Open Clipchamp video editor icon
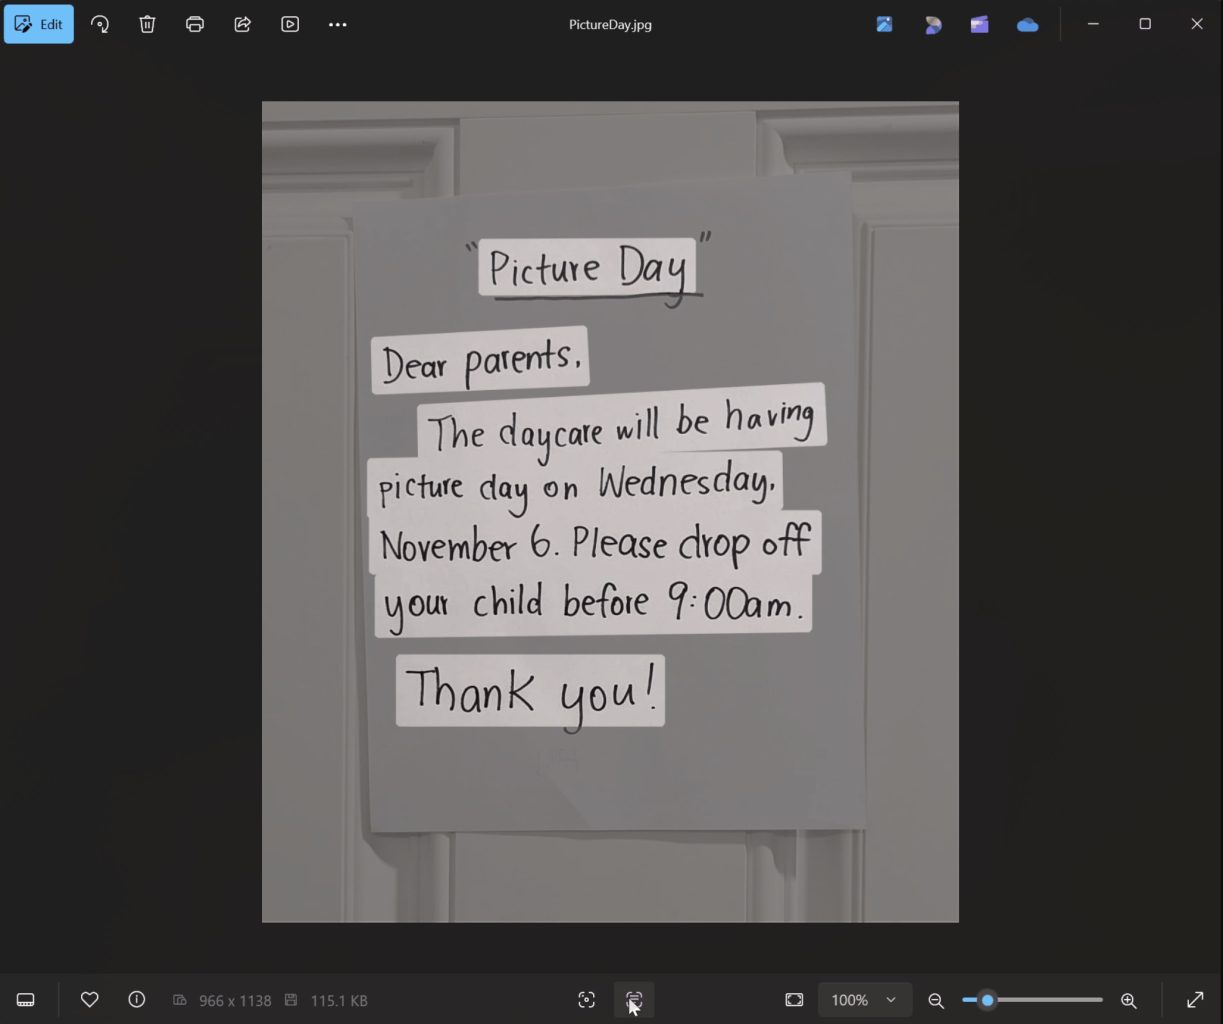 point(980,24)
